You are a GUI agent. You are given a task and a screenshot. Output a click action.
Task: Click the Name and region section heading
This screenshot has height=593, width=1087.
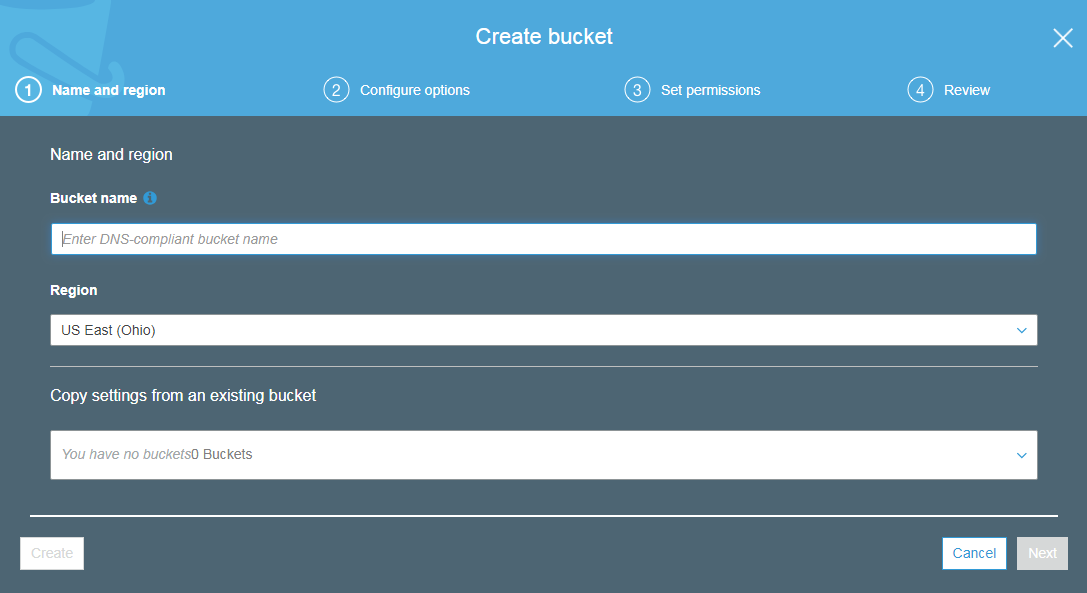click(x=111, y=155)
